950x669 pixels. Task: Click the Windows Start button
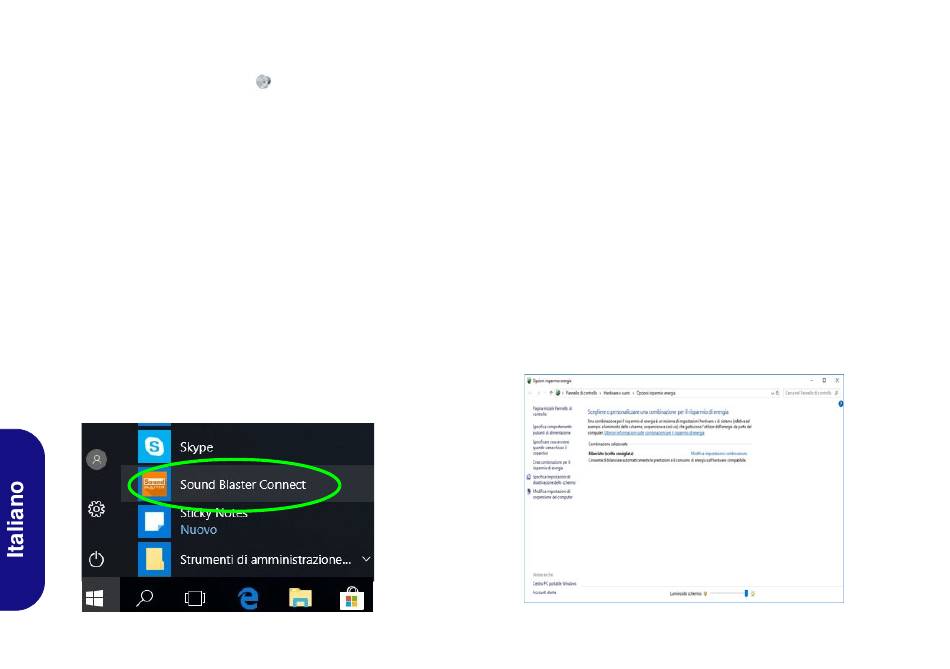coord(95,598)
